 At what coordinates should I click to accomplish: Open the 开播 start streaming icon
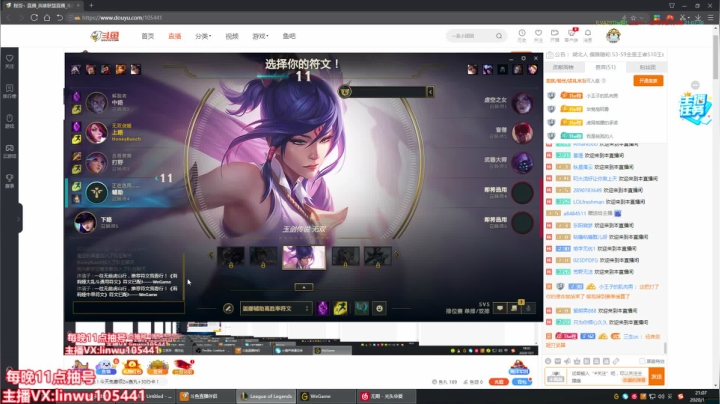click(555, 35)
